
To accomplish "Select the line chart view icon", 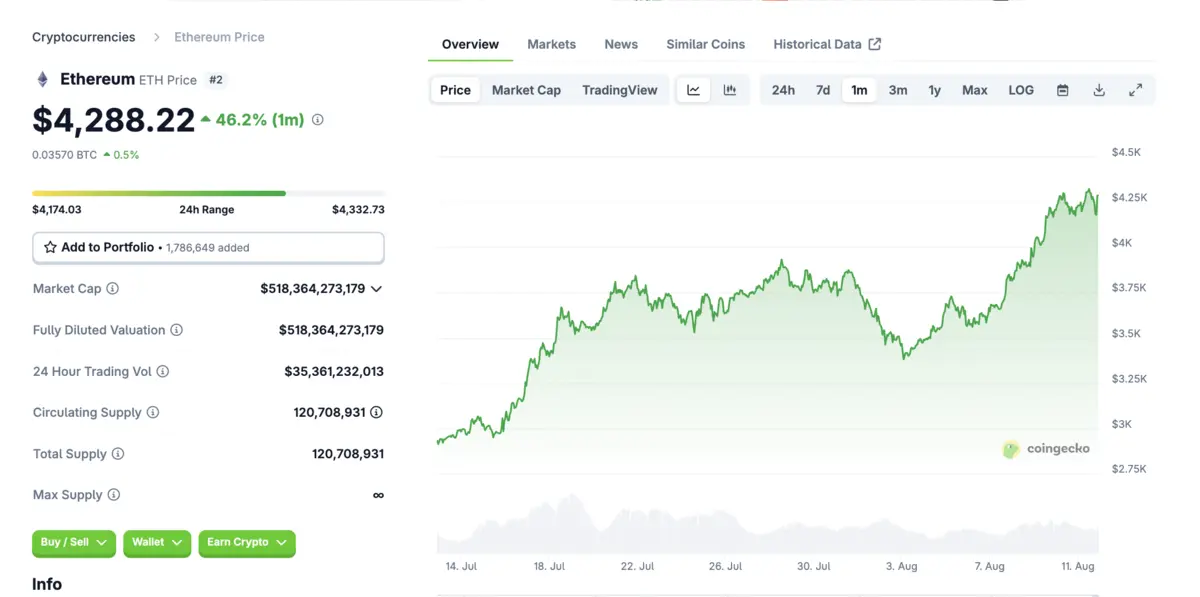I will click(x=693, y=89).
